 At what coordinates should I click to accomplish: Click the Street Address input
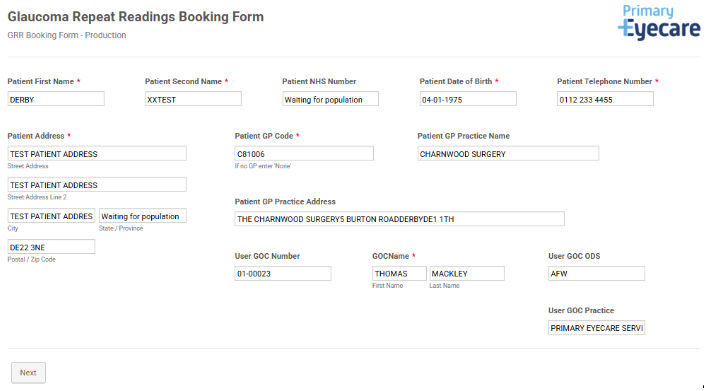pos(97,154)
